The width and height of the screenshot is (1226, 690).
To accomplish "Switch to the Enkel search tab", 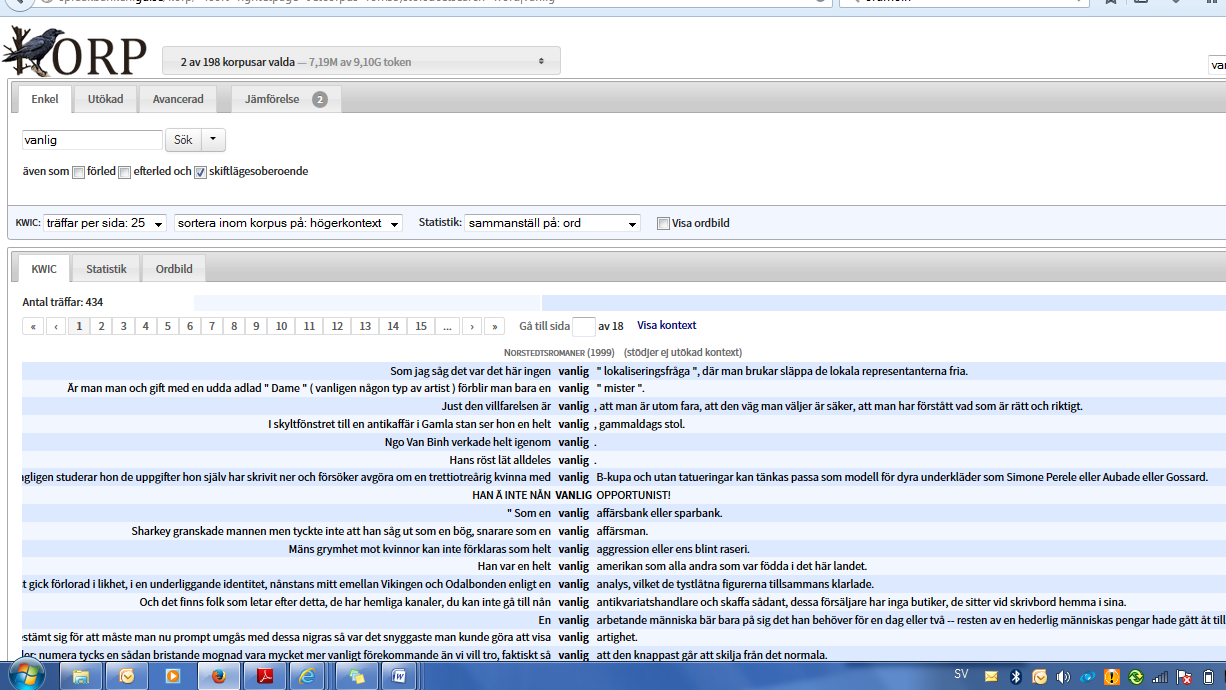I will click(x=45, y=99).
